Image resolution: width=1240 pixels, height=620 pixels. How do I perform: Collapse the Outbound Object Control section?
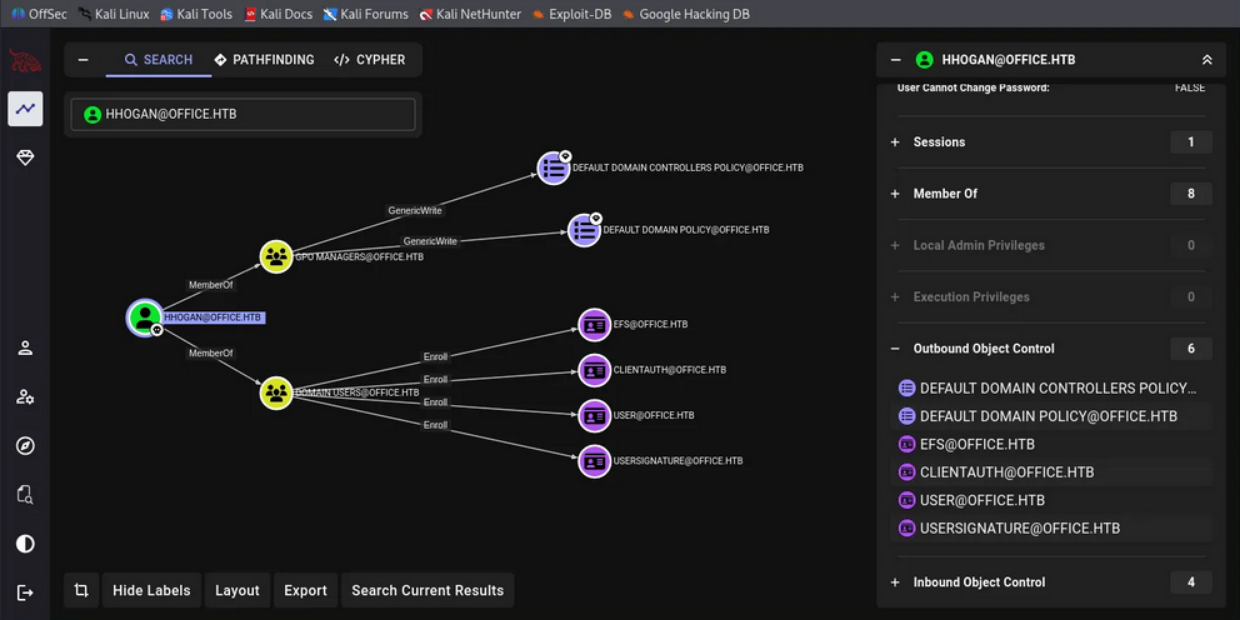(896, 349)
